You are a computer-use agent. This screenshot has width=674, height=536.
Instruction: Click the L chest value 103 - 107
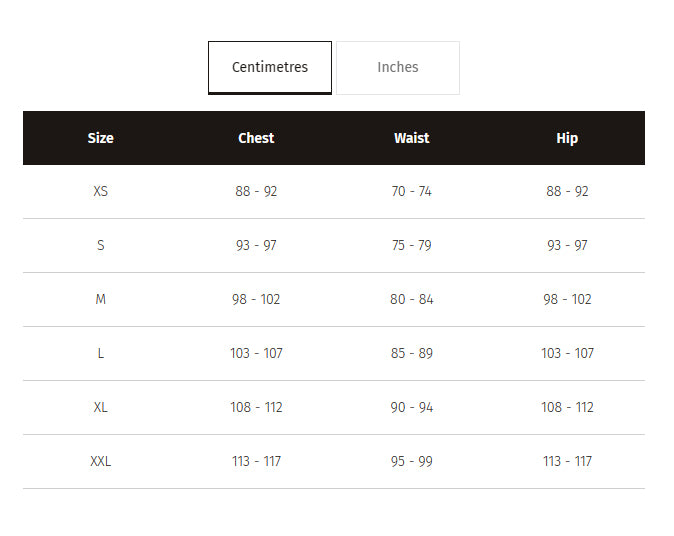256,353
